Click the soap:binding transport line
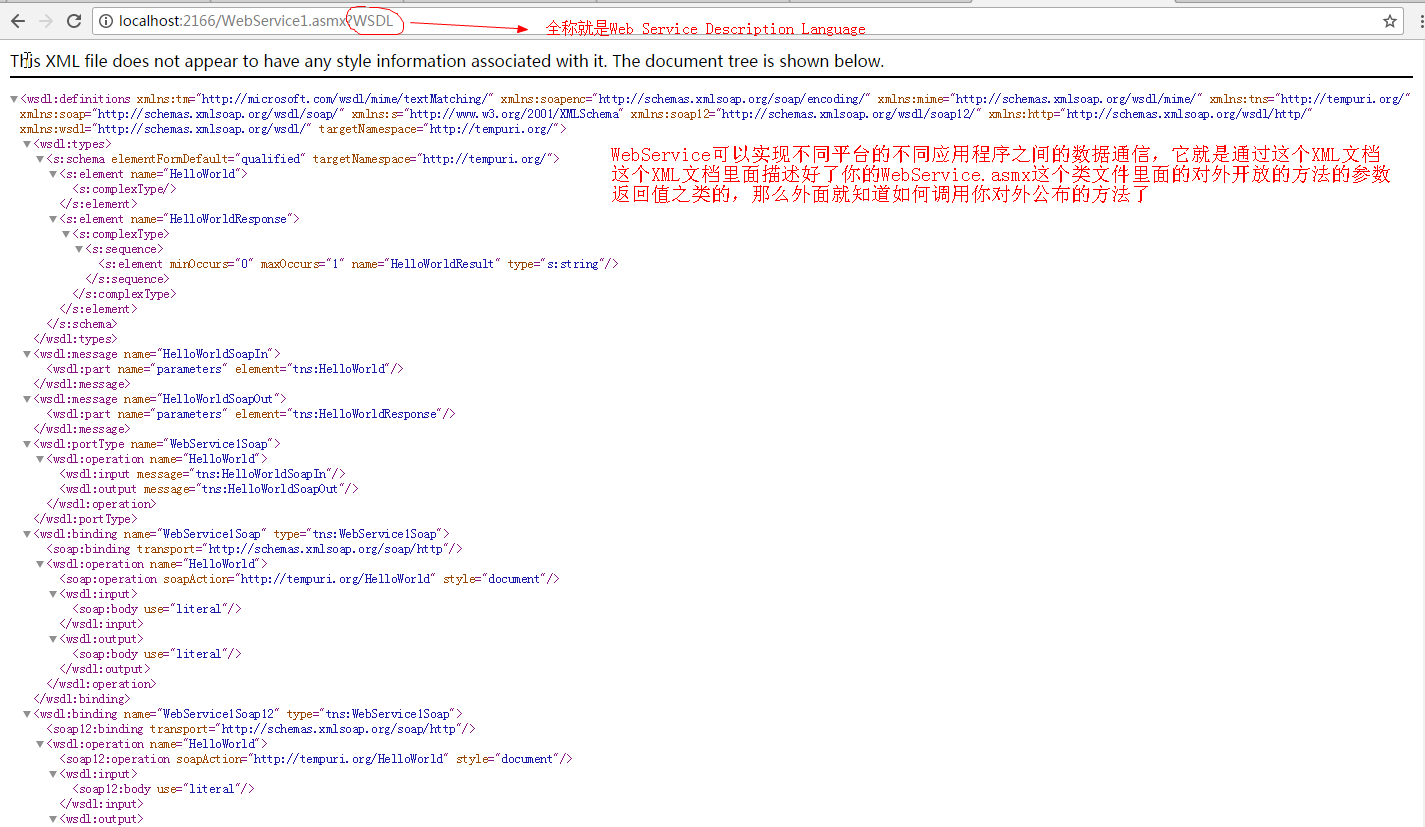 click(254, 549)
